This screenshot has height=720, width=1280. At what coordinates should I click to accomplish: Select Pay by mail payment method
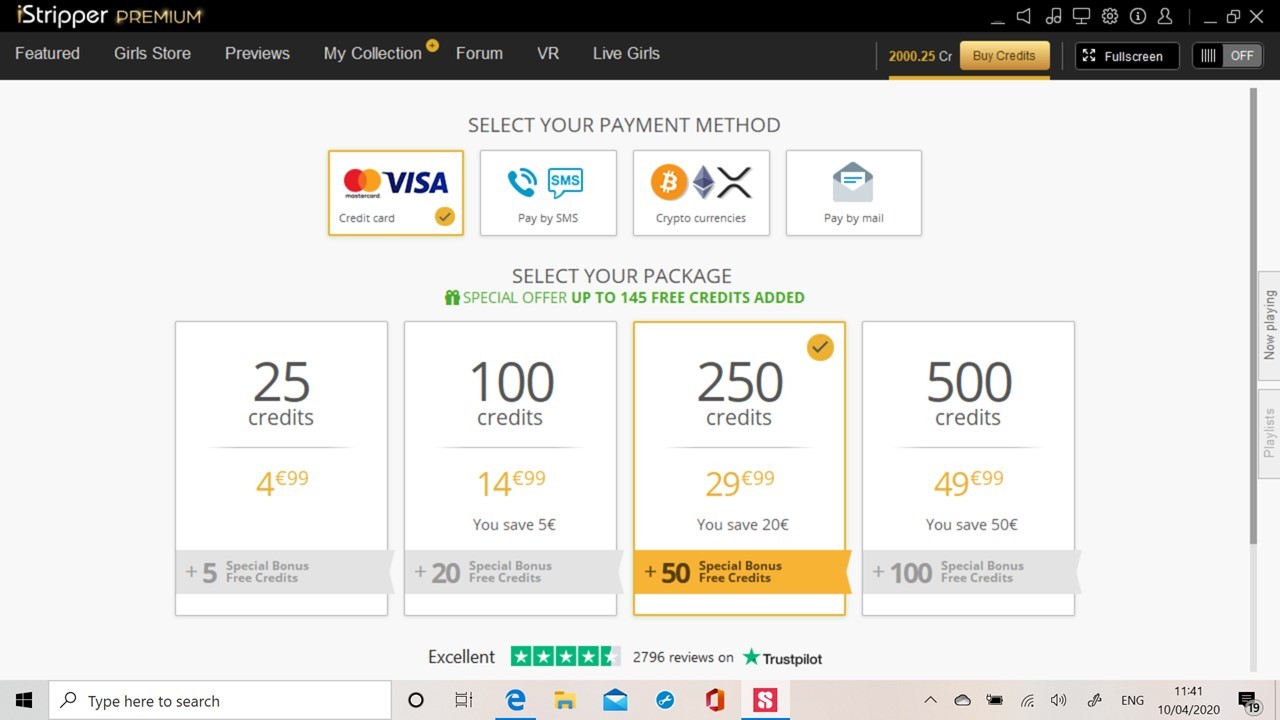click(x=854, y=193)
